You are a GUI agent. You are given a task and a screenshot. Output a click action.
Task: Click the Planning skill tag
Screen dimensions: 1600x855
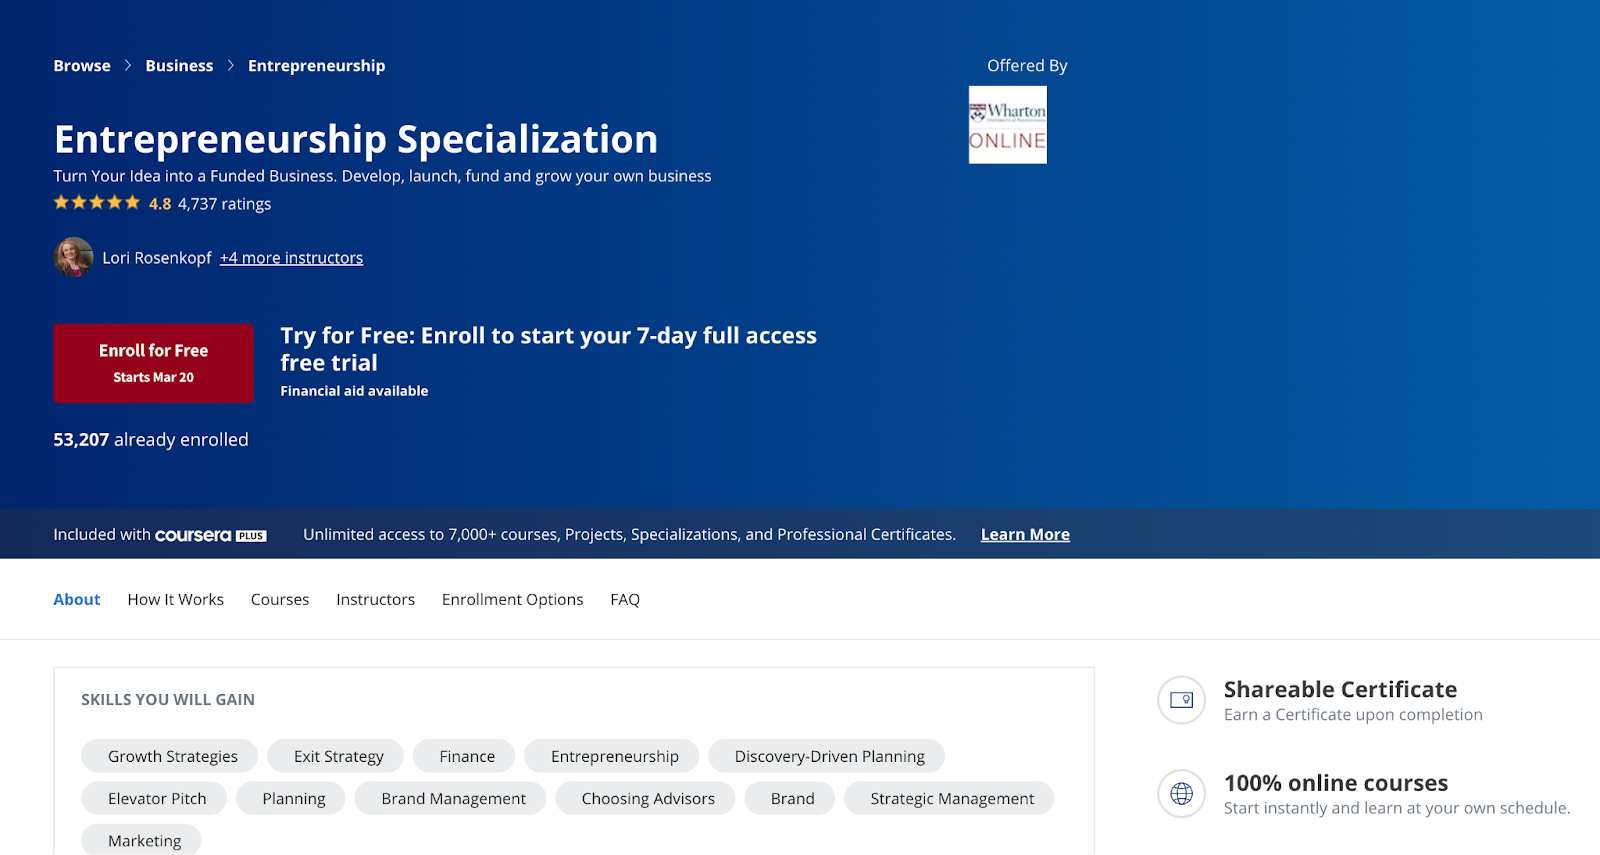pos(291,798)
